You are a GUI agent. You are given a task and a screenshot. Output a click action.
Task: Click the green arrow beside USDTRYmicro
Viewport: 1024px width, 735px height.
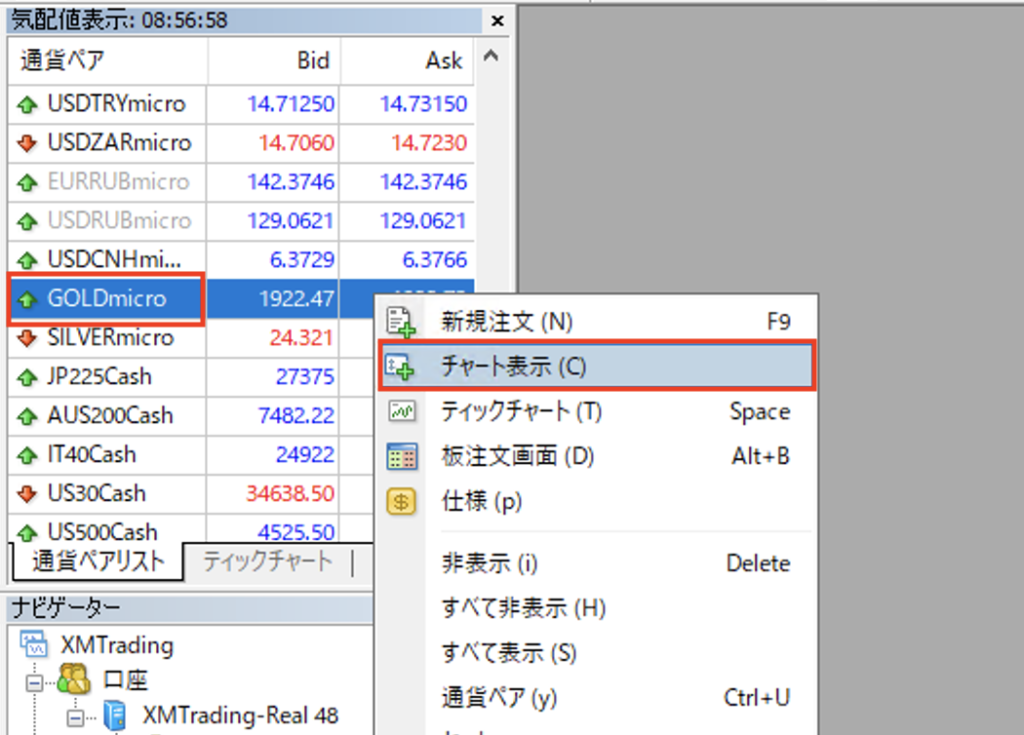[28, 104]
